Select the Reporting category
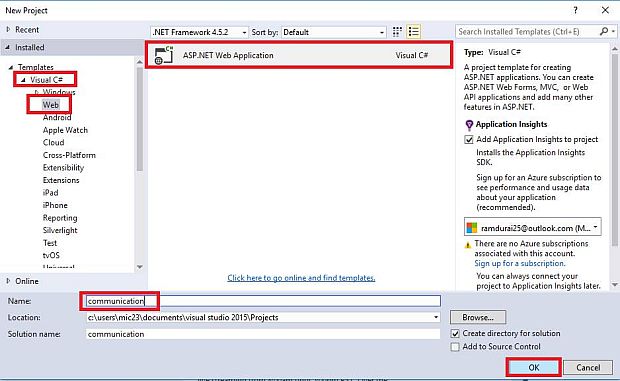This screenshot has height=381, width=620. pos(60,218)
